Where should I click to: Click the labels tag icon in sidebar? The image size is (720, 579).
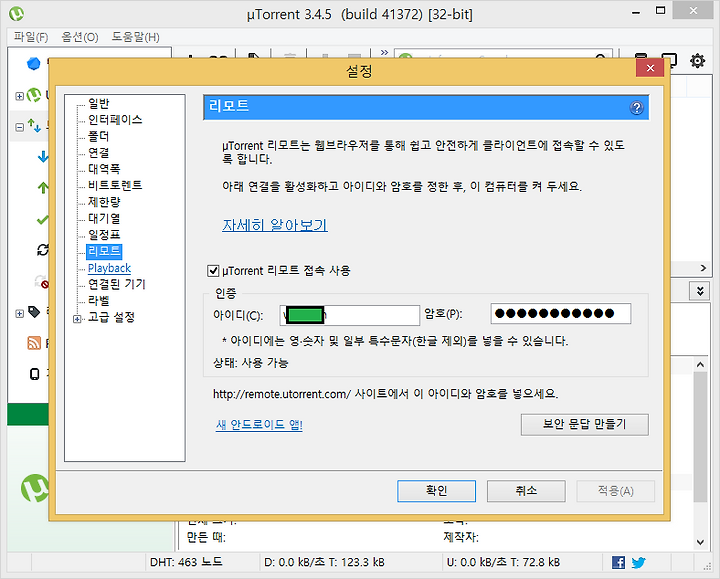coord(34,312)
